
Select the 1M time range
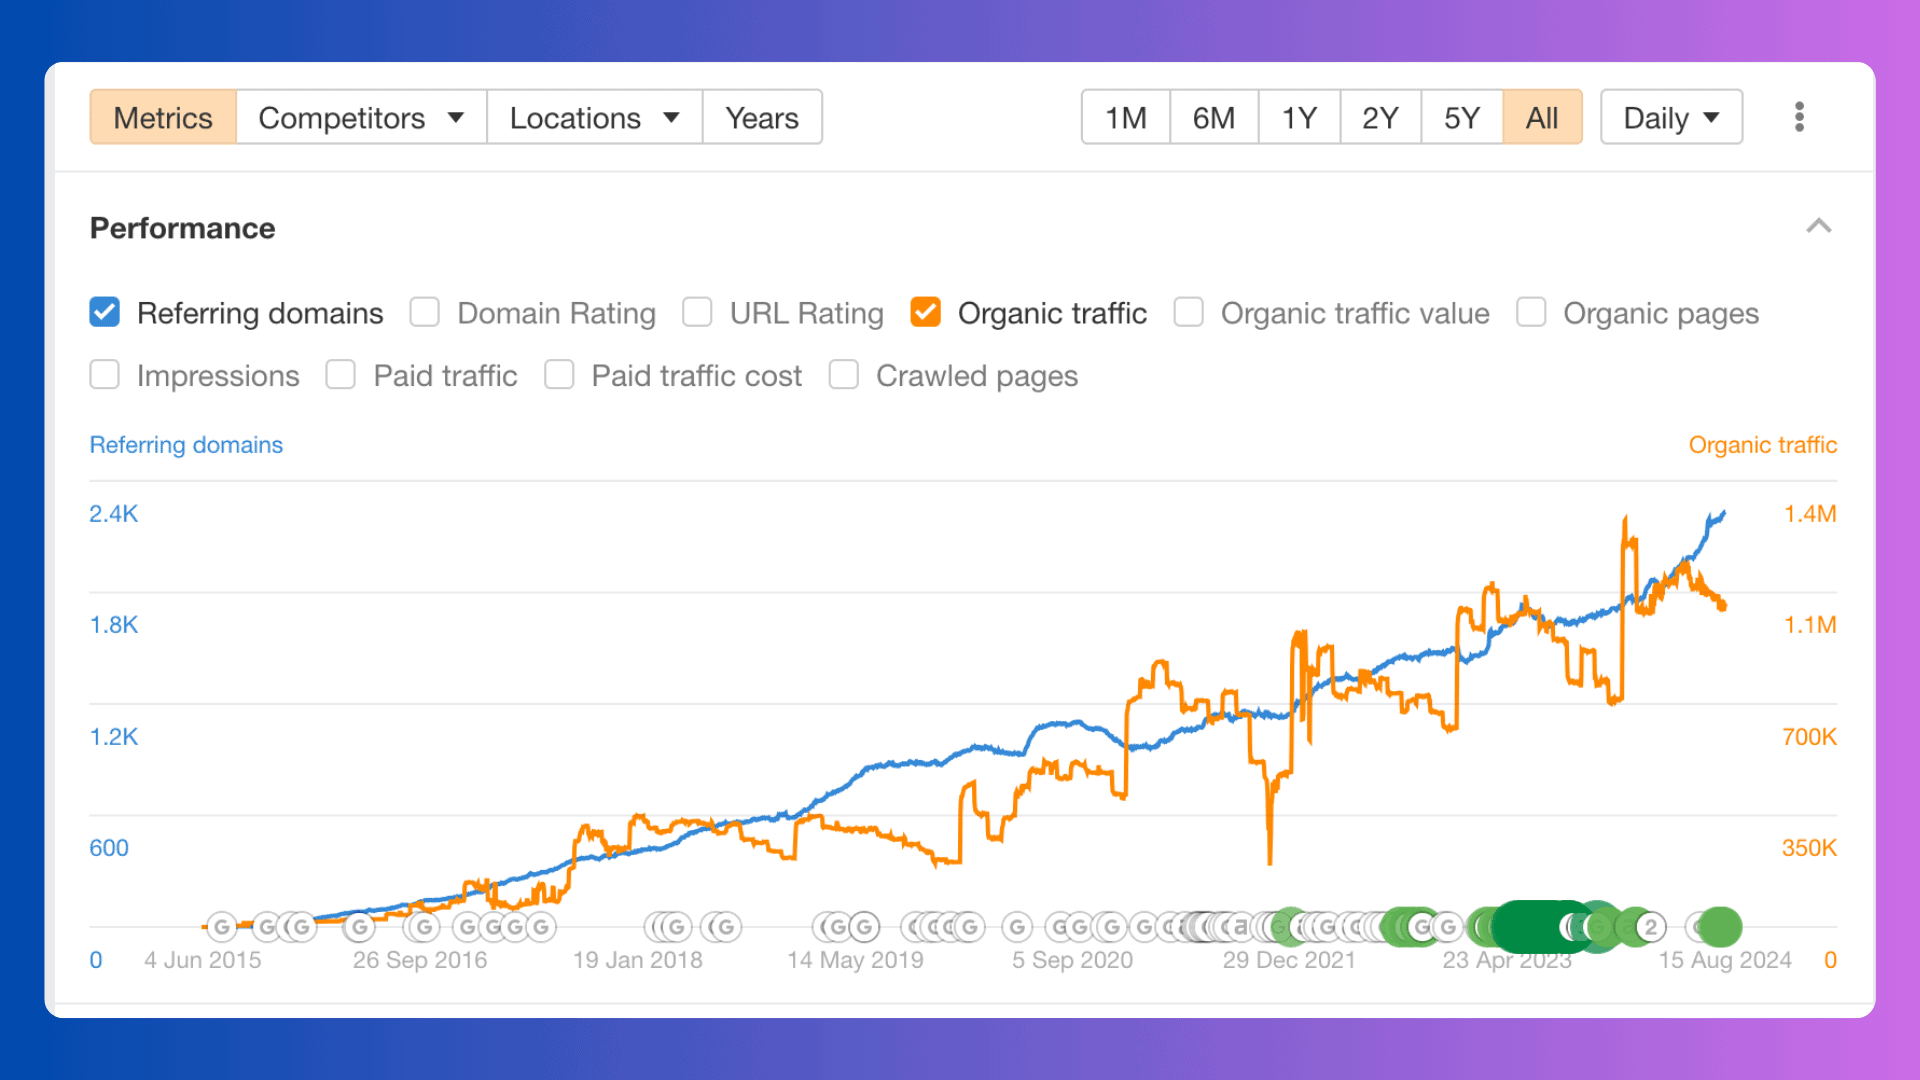tap(1126, 117)
